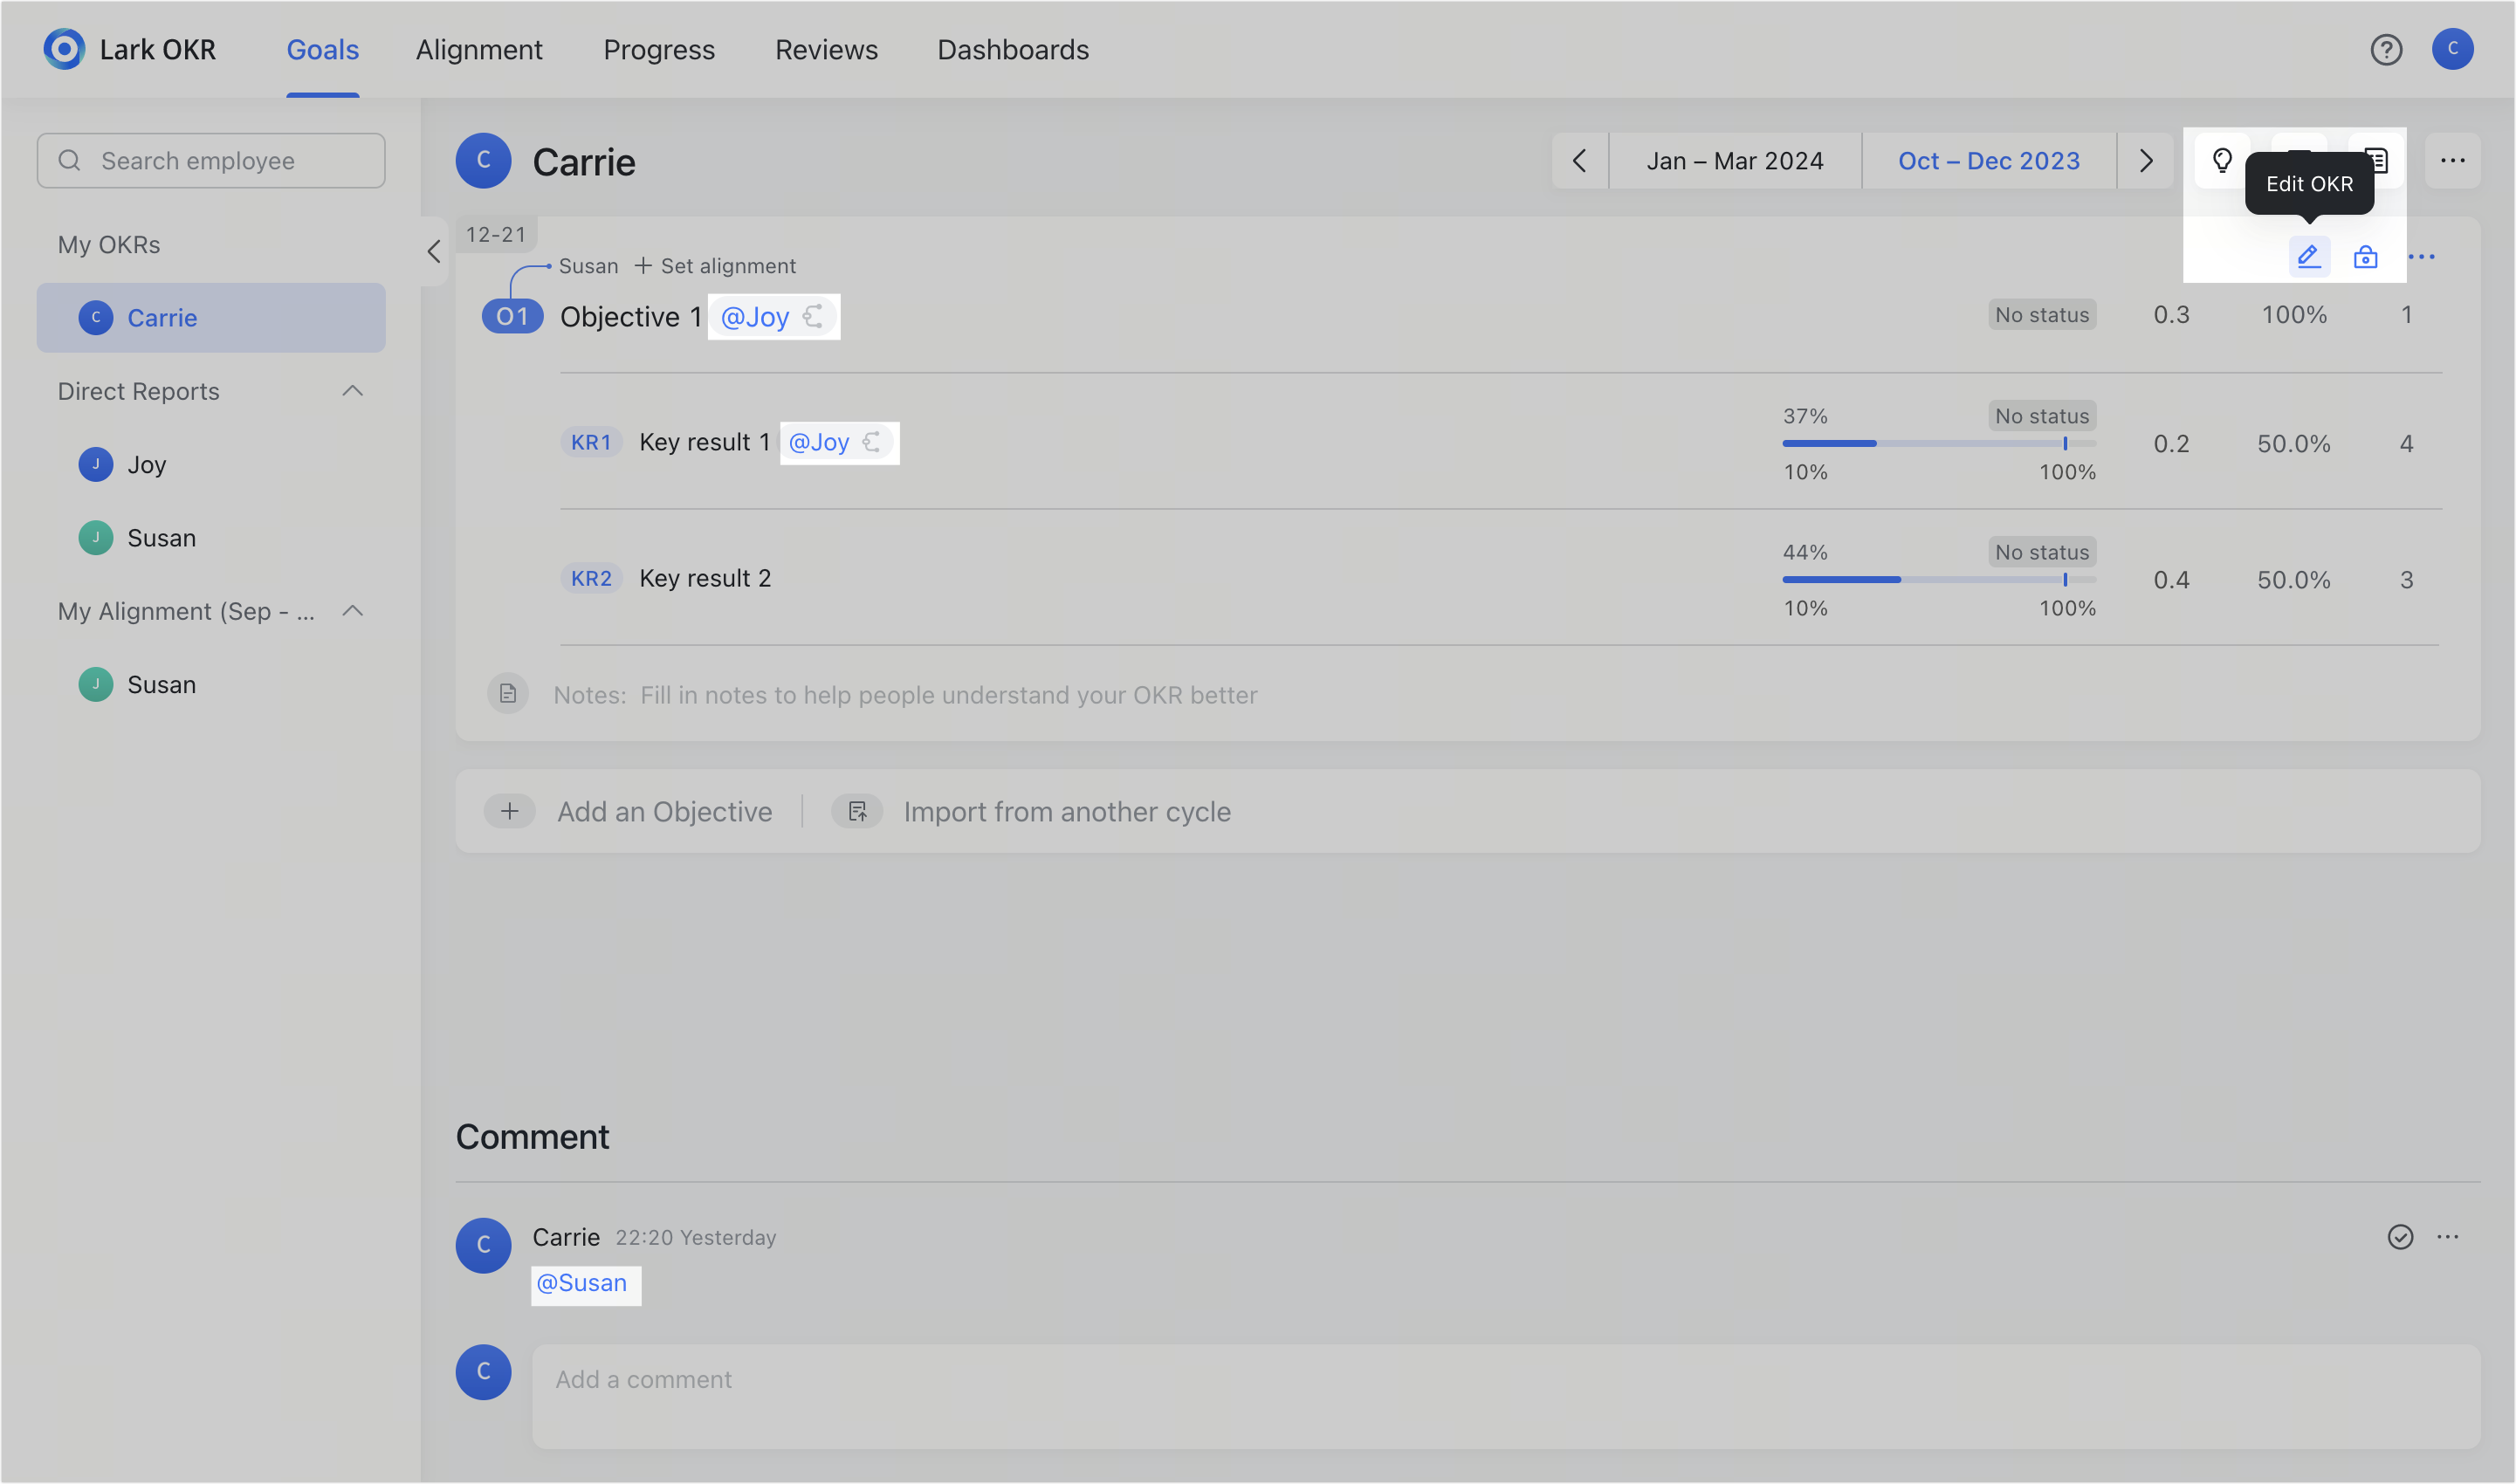Switch to the Dashboards tab
This screenshot has height=1484, width=2516.
click(x=1012, y=49)
